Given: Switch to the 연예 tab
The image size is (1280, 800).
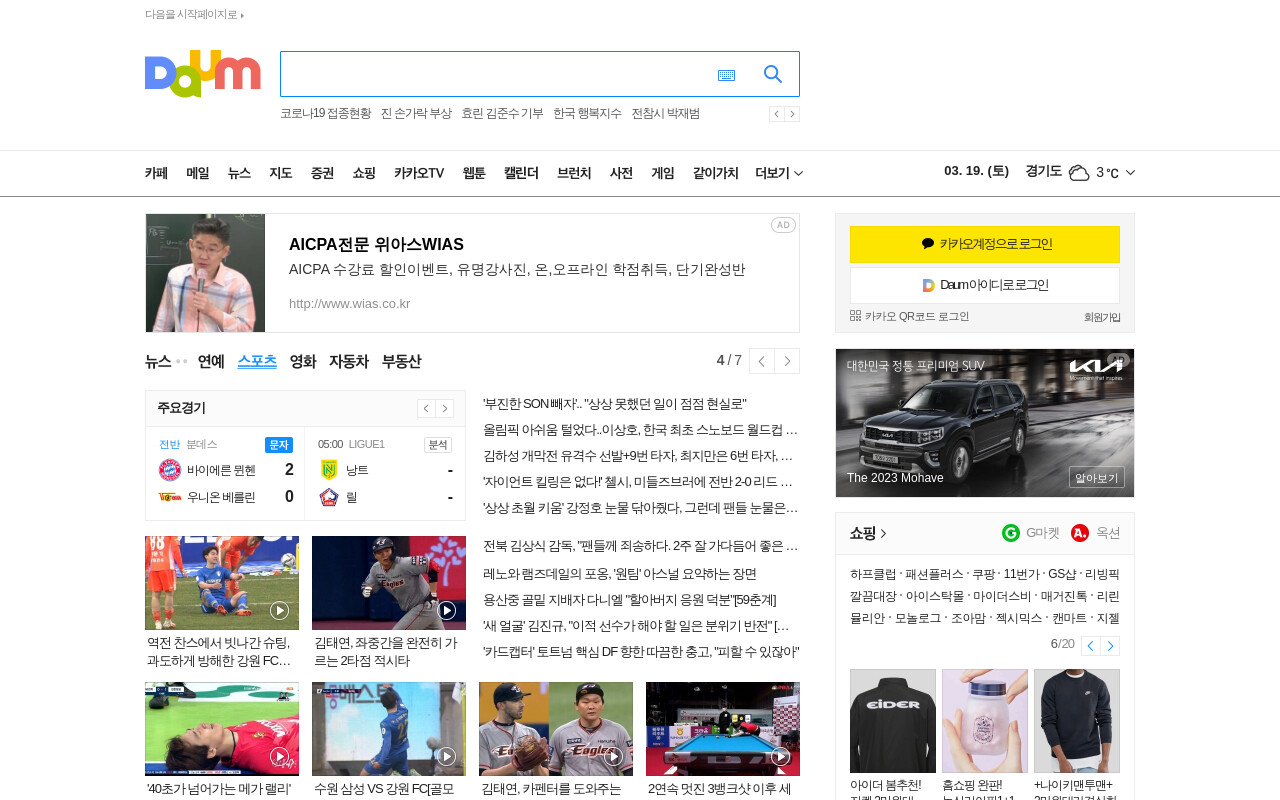Looking at the screenshot, I should click(x=211, y=361).
